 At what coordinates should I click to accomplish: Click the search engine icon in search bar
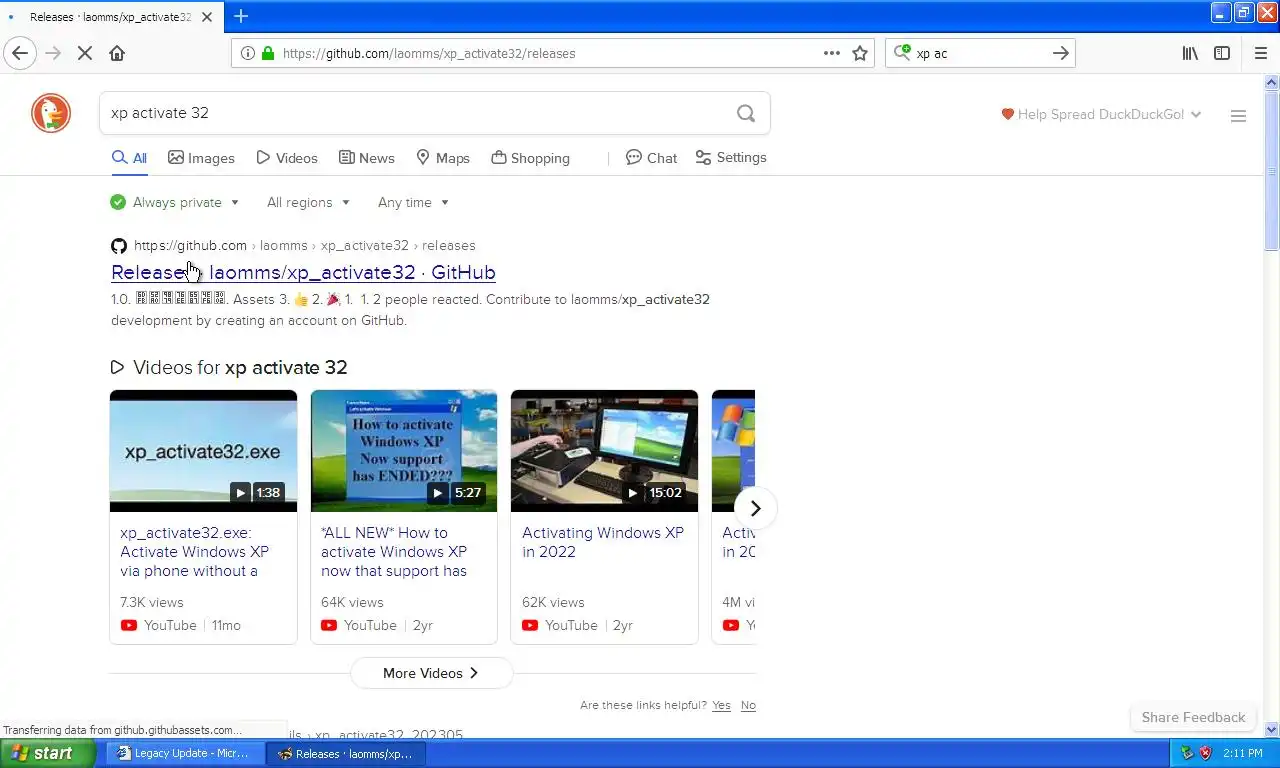(x=902, y=52)
